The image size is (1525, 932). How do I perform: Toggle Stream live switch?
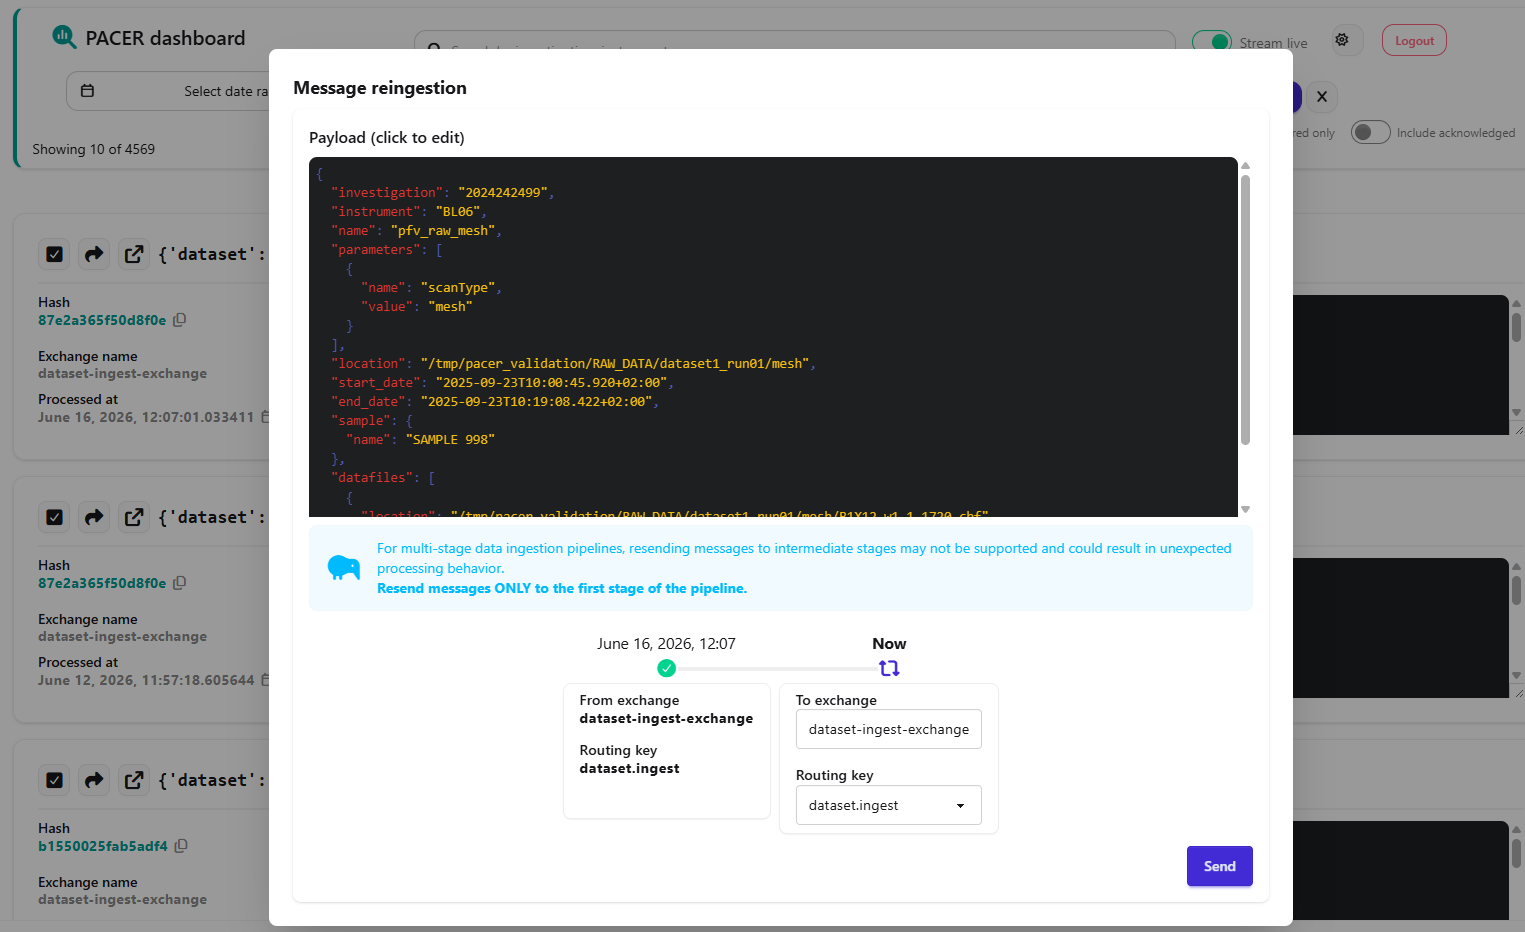(x=1212, y=42)
